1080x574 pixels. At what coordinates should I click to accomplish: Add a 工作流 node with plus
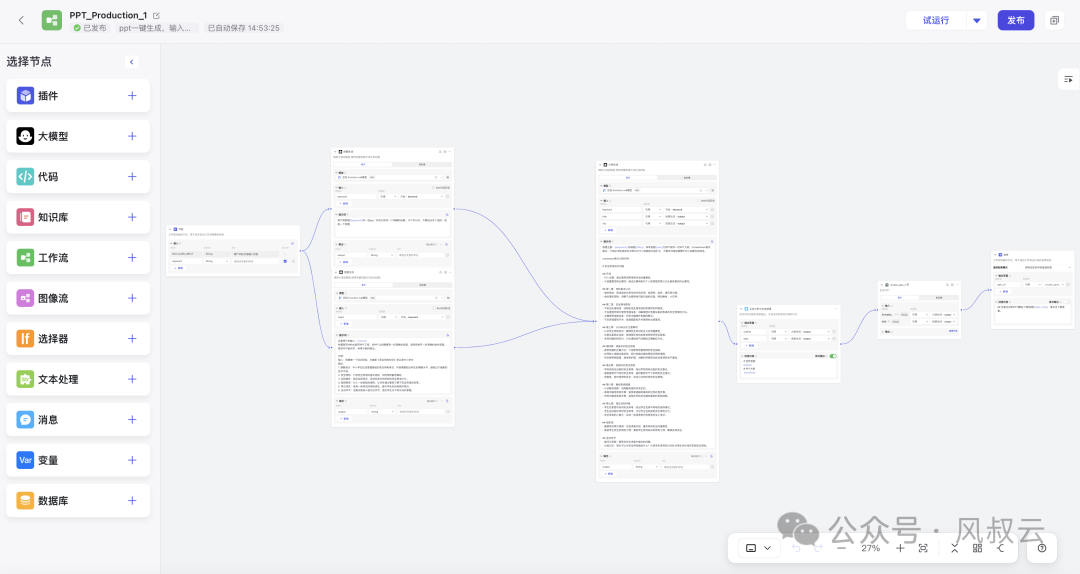pyautogui.click(x=132, y=258)
